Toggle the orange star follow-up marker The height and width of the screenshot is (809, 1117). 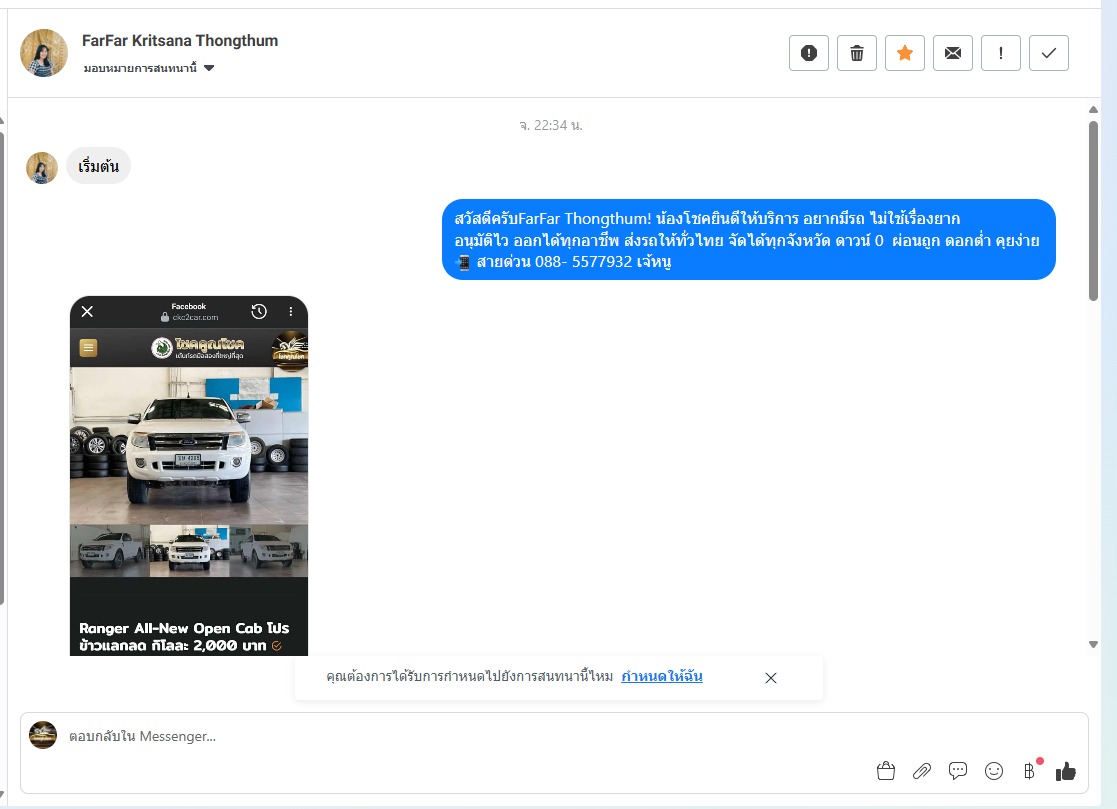click(905, 53)
